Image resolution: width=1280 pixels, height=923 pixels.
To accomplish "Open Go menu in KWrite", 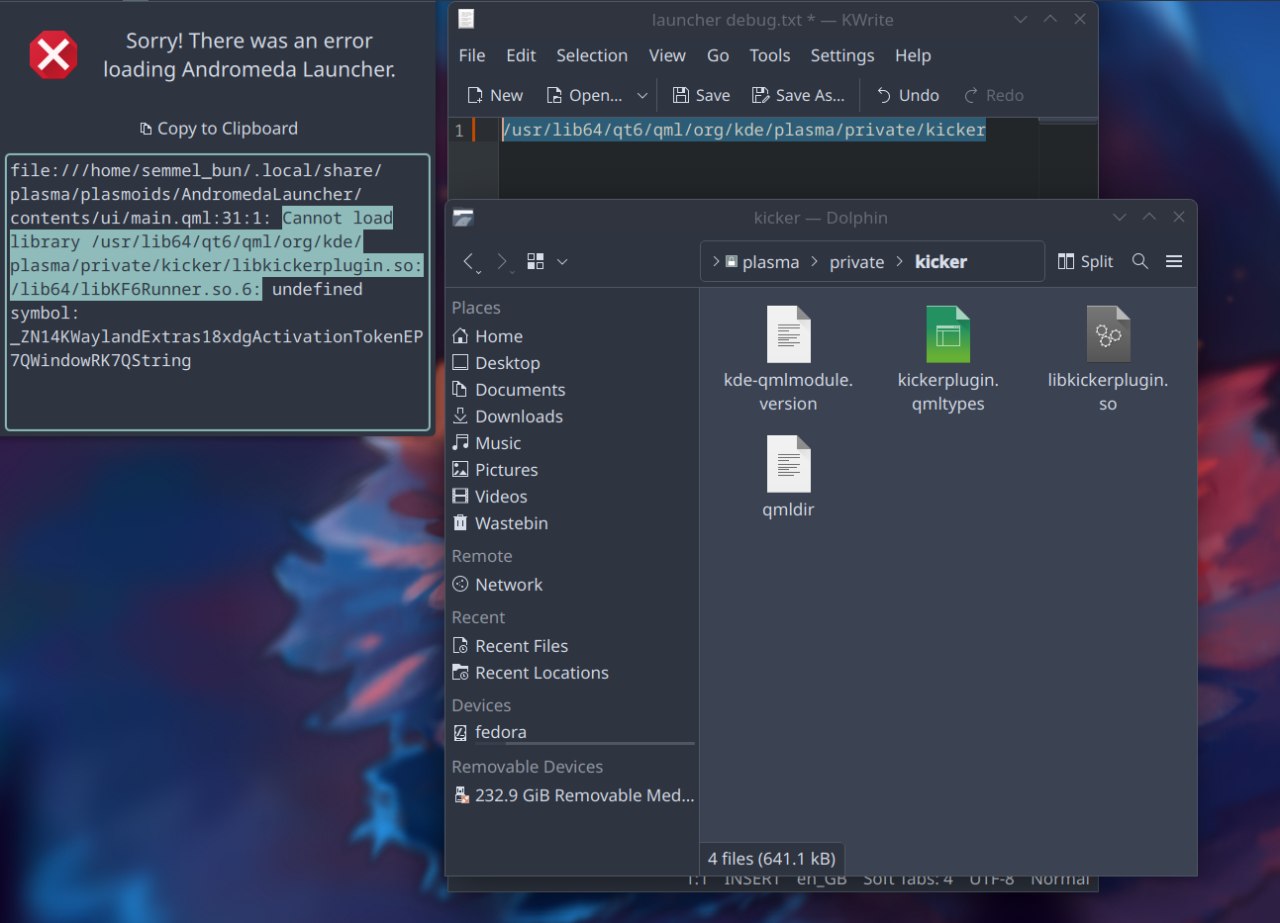I will click(x=718, y=56).
